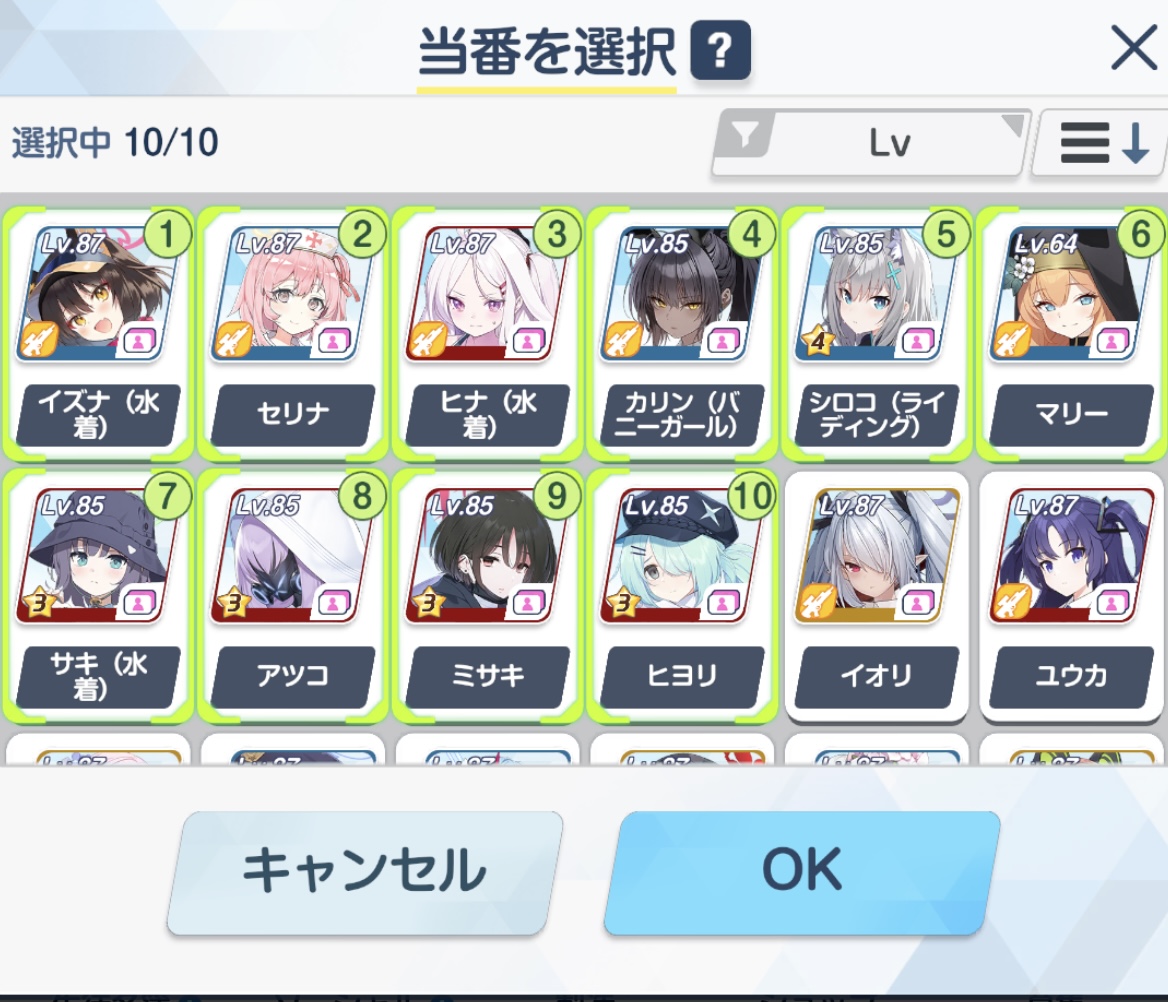This screenshot has width=1168, height=1002.
Task: Deselect ヒナ (水着) character card
Action: click(487, 333)
